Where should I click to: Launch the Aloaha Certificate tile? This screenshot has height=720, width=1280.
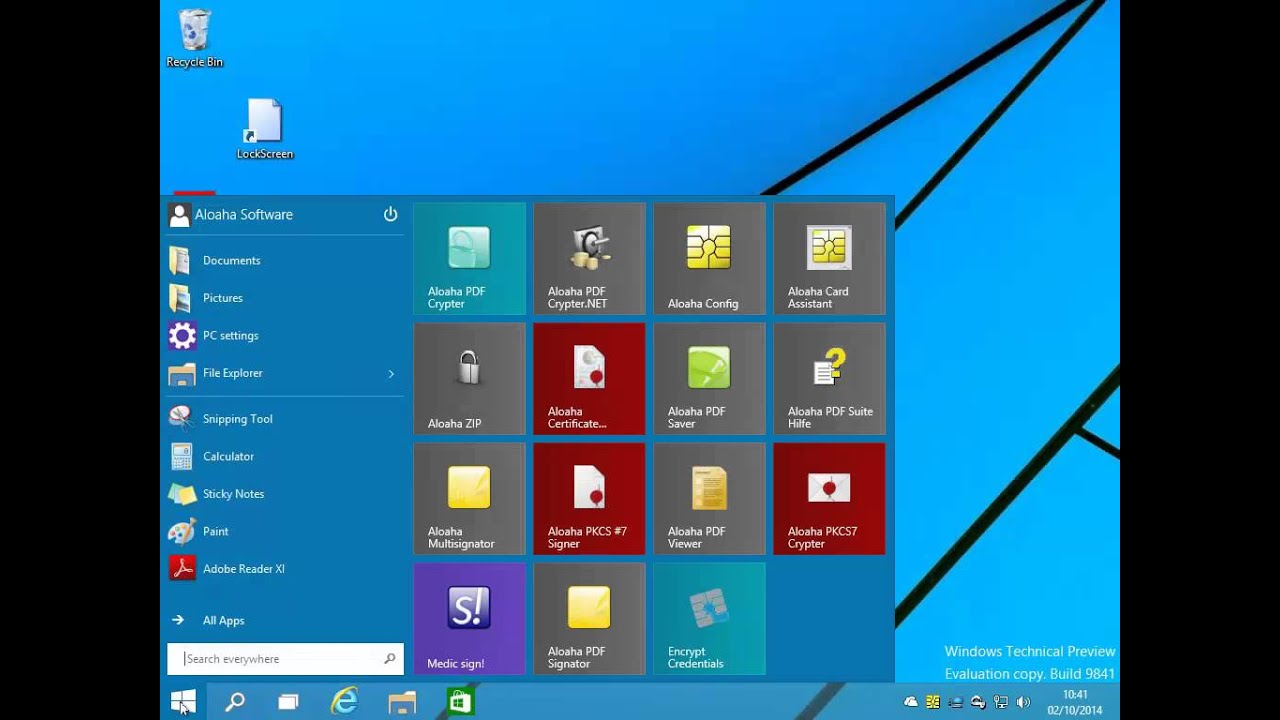pos(589,379)
